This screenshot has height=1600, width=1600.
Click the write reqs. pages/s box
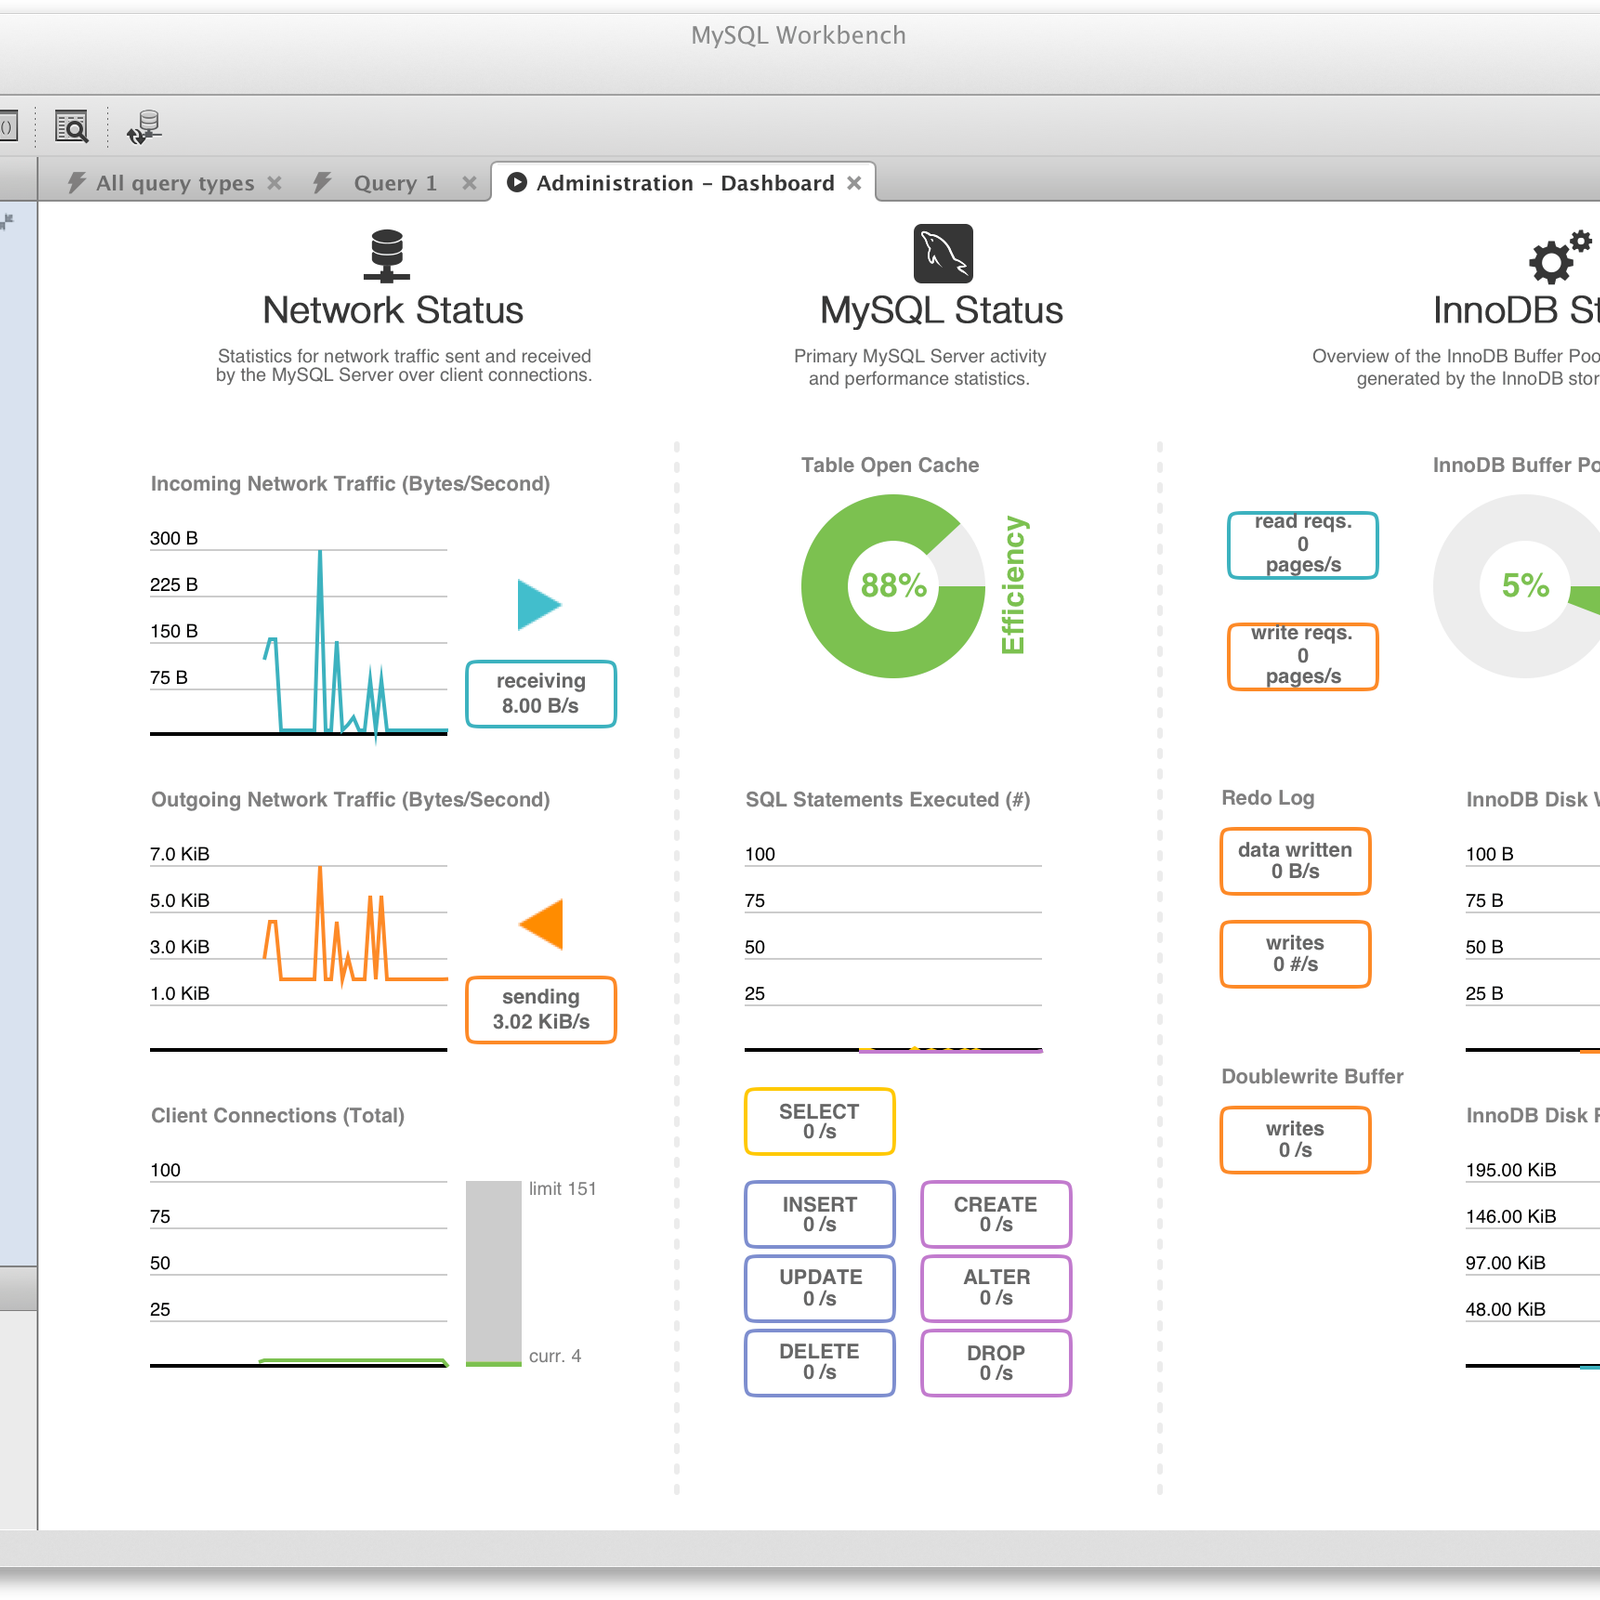pos(1303,657)
